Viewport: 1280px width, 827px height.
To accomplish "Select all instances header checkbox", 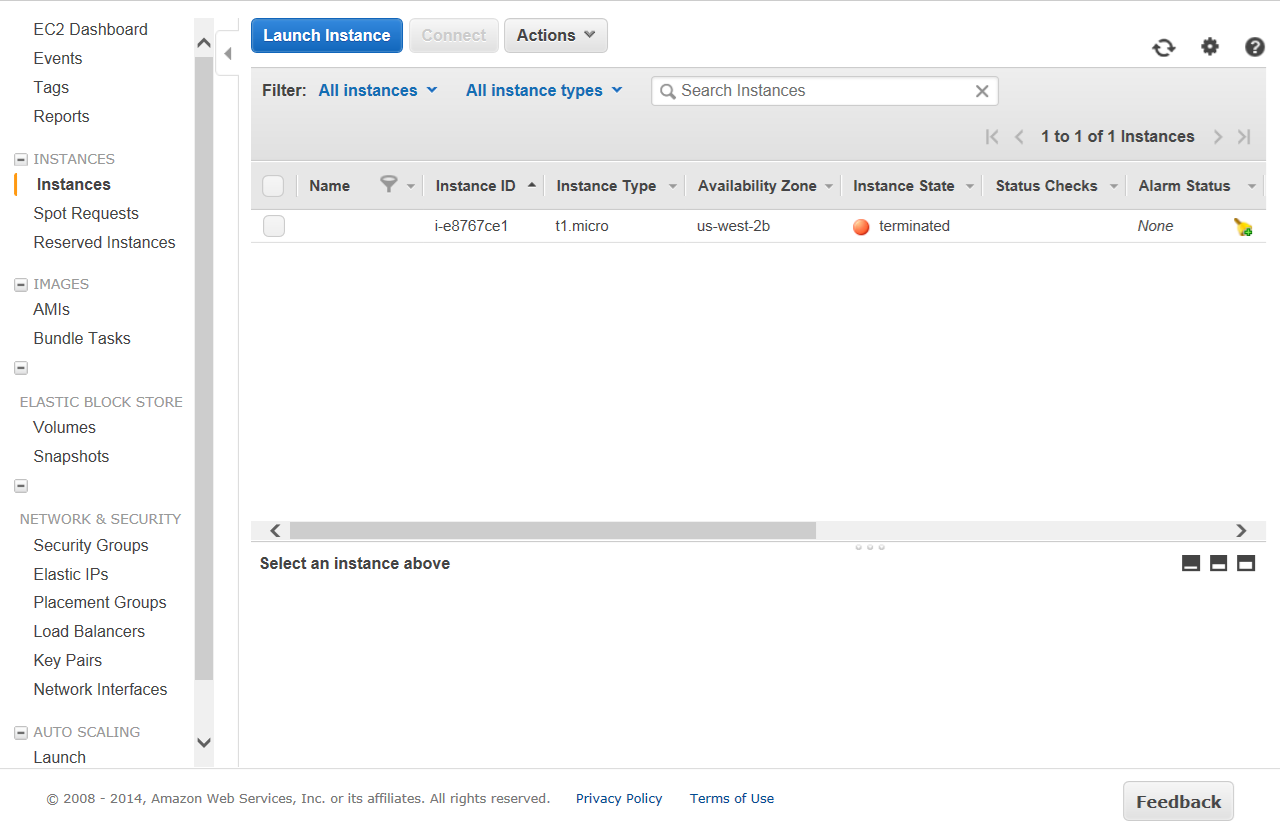I will pos(273,186).
